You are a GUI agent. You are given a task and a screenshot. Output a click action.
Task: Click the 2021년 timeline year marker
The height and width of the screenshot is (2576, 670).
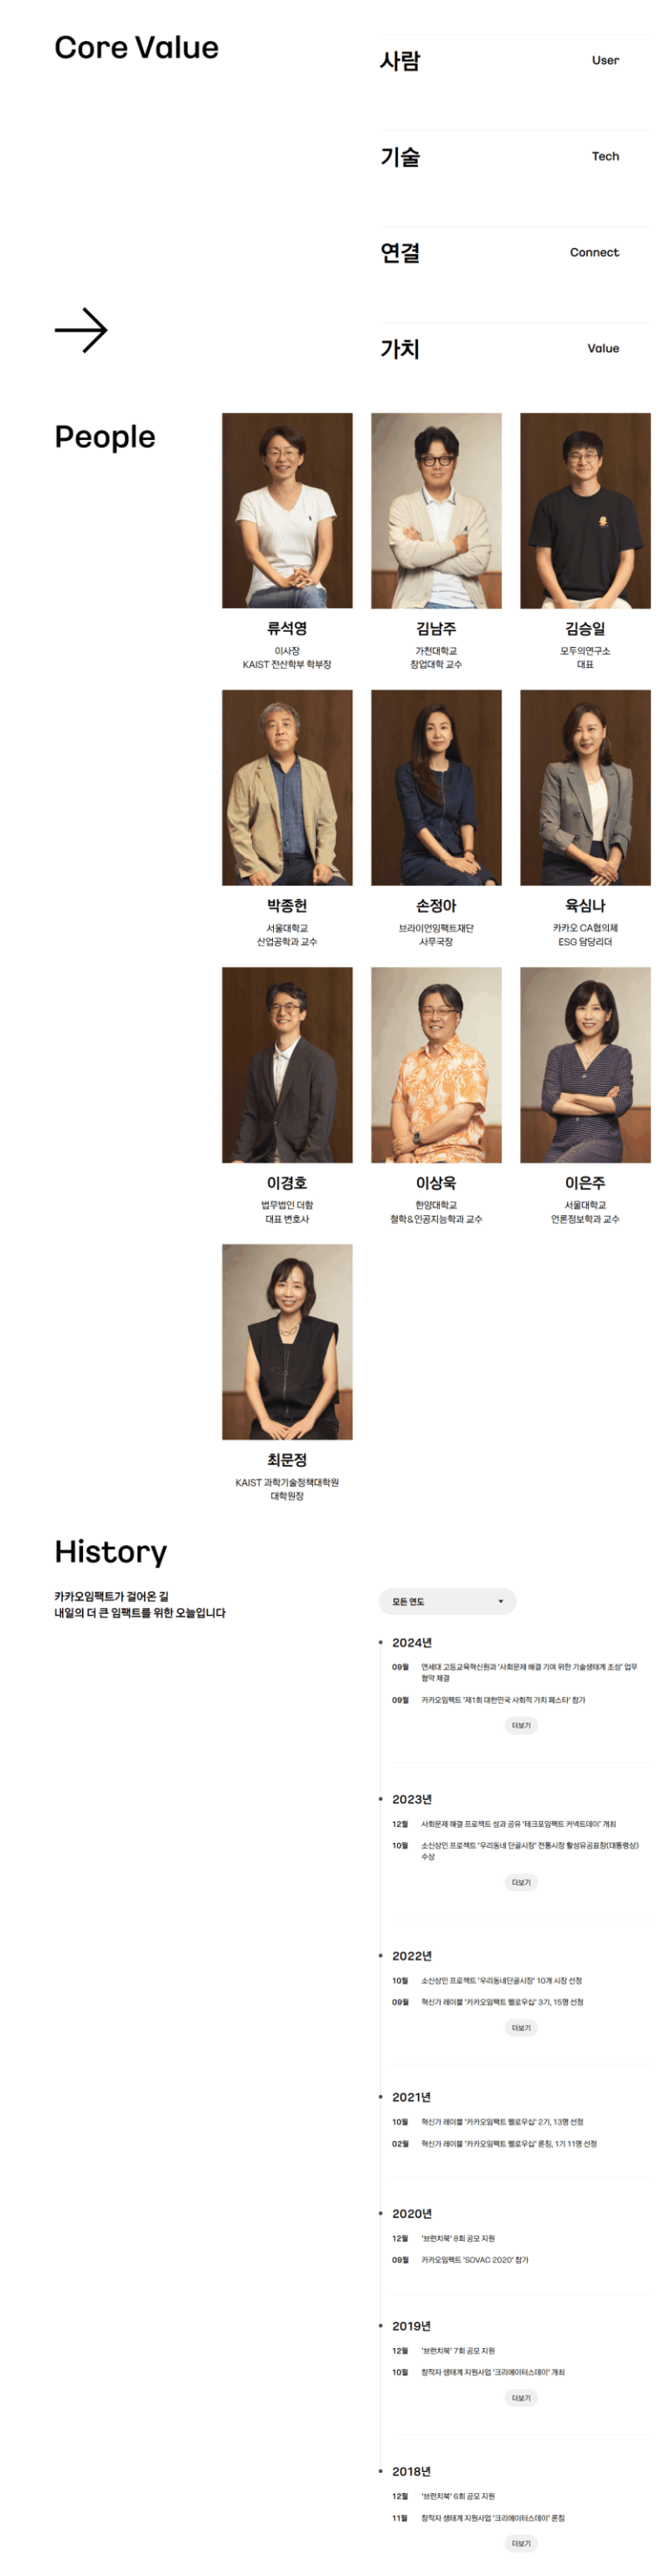pyautogui.click(x=411, y=2097)
